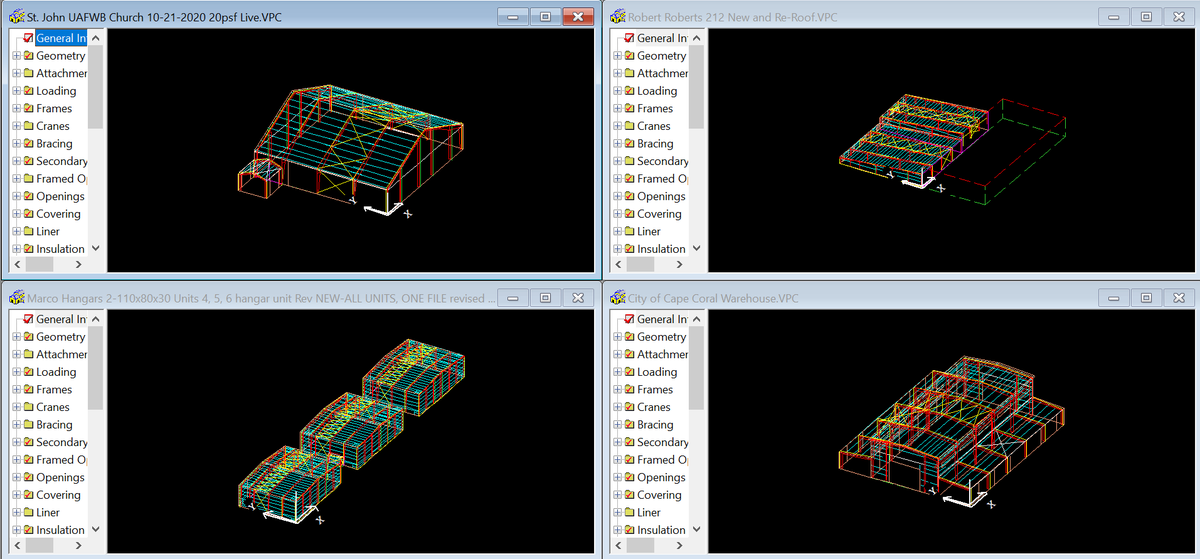Select the Framed O label in Cape Coral Warehouse tree
This screenshot has width=1200, height=559.
coord(662,460)
